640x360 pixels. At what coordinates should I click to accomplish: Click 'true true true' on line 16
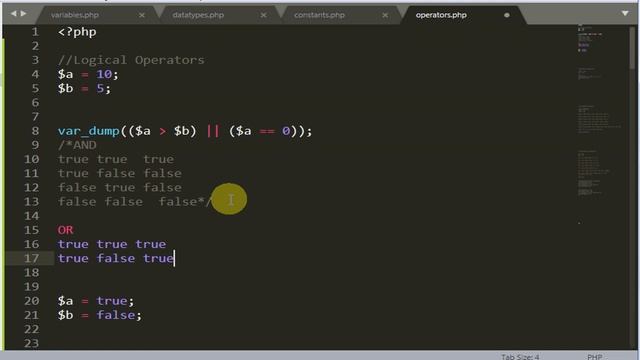coord(112,244)
